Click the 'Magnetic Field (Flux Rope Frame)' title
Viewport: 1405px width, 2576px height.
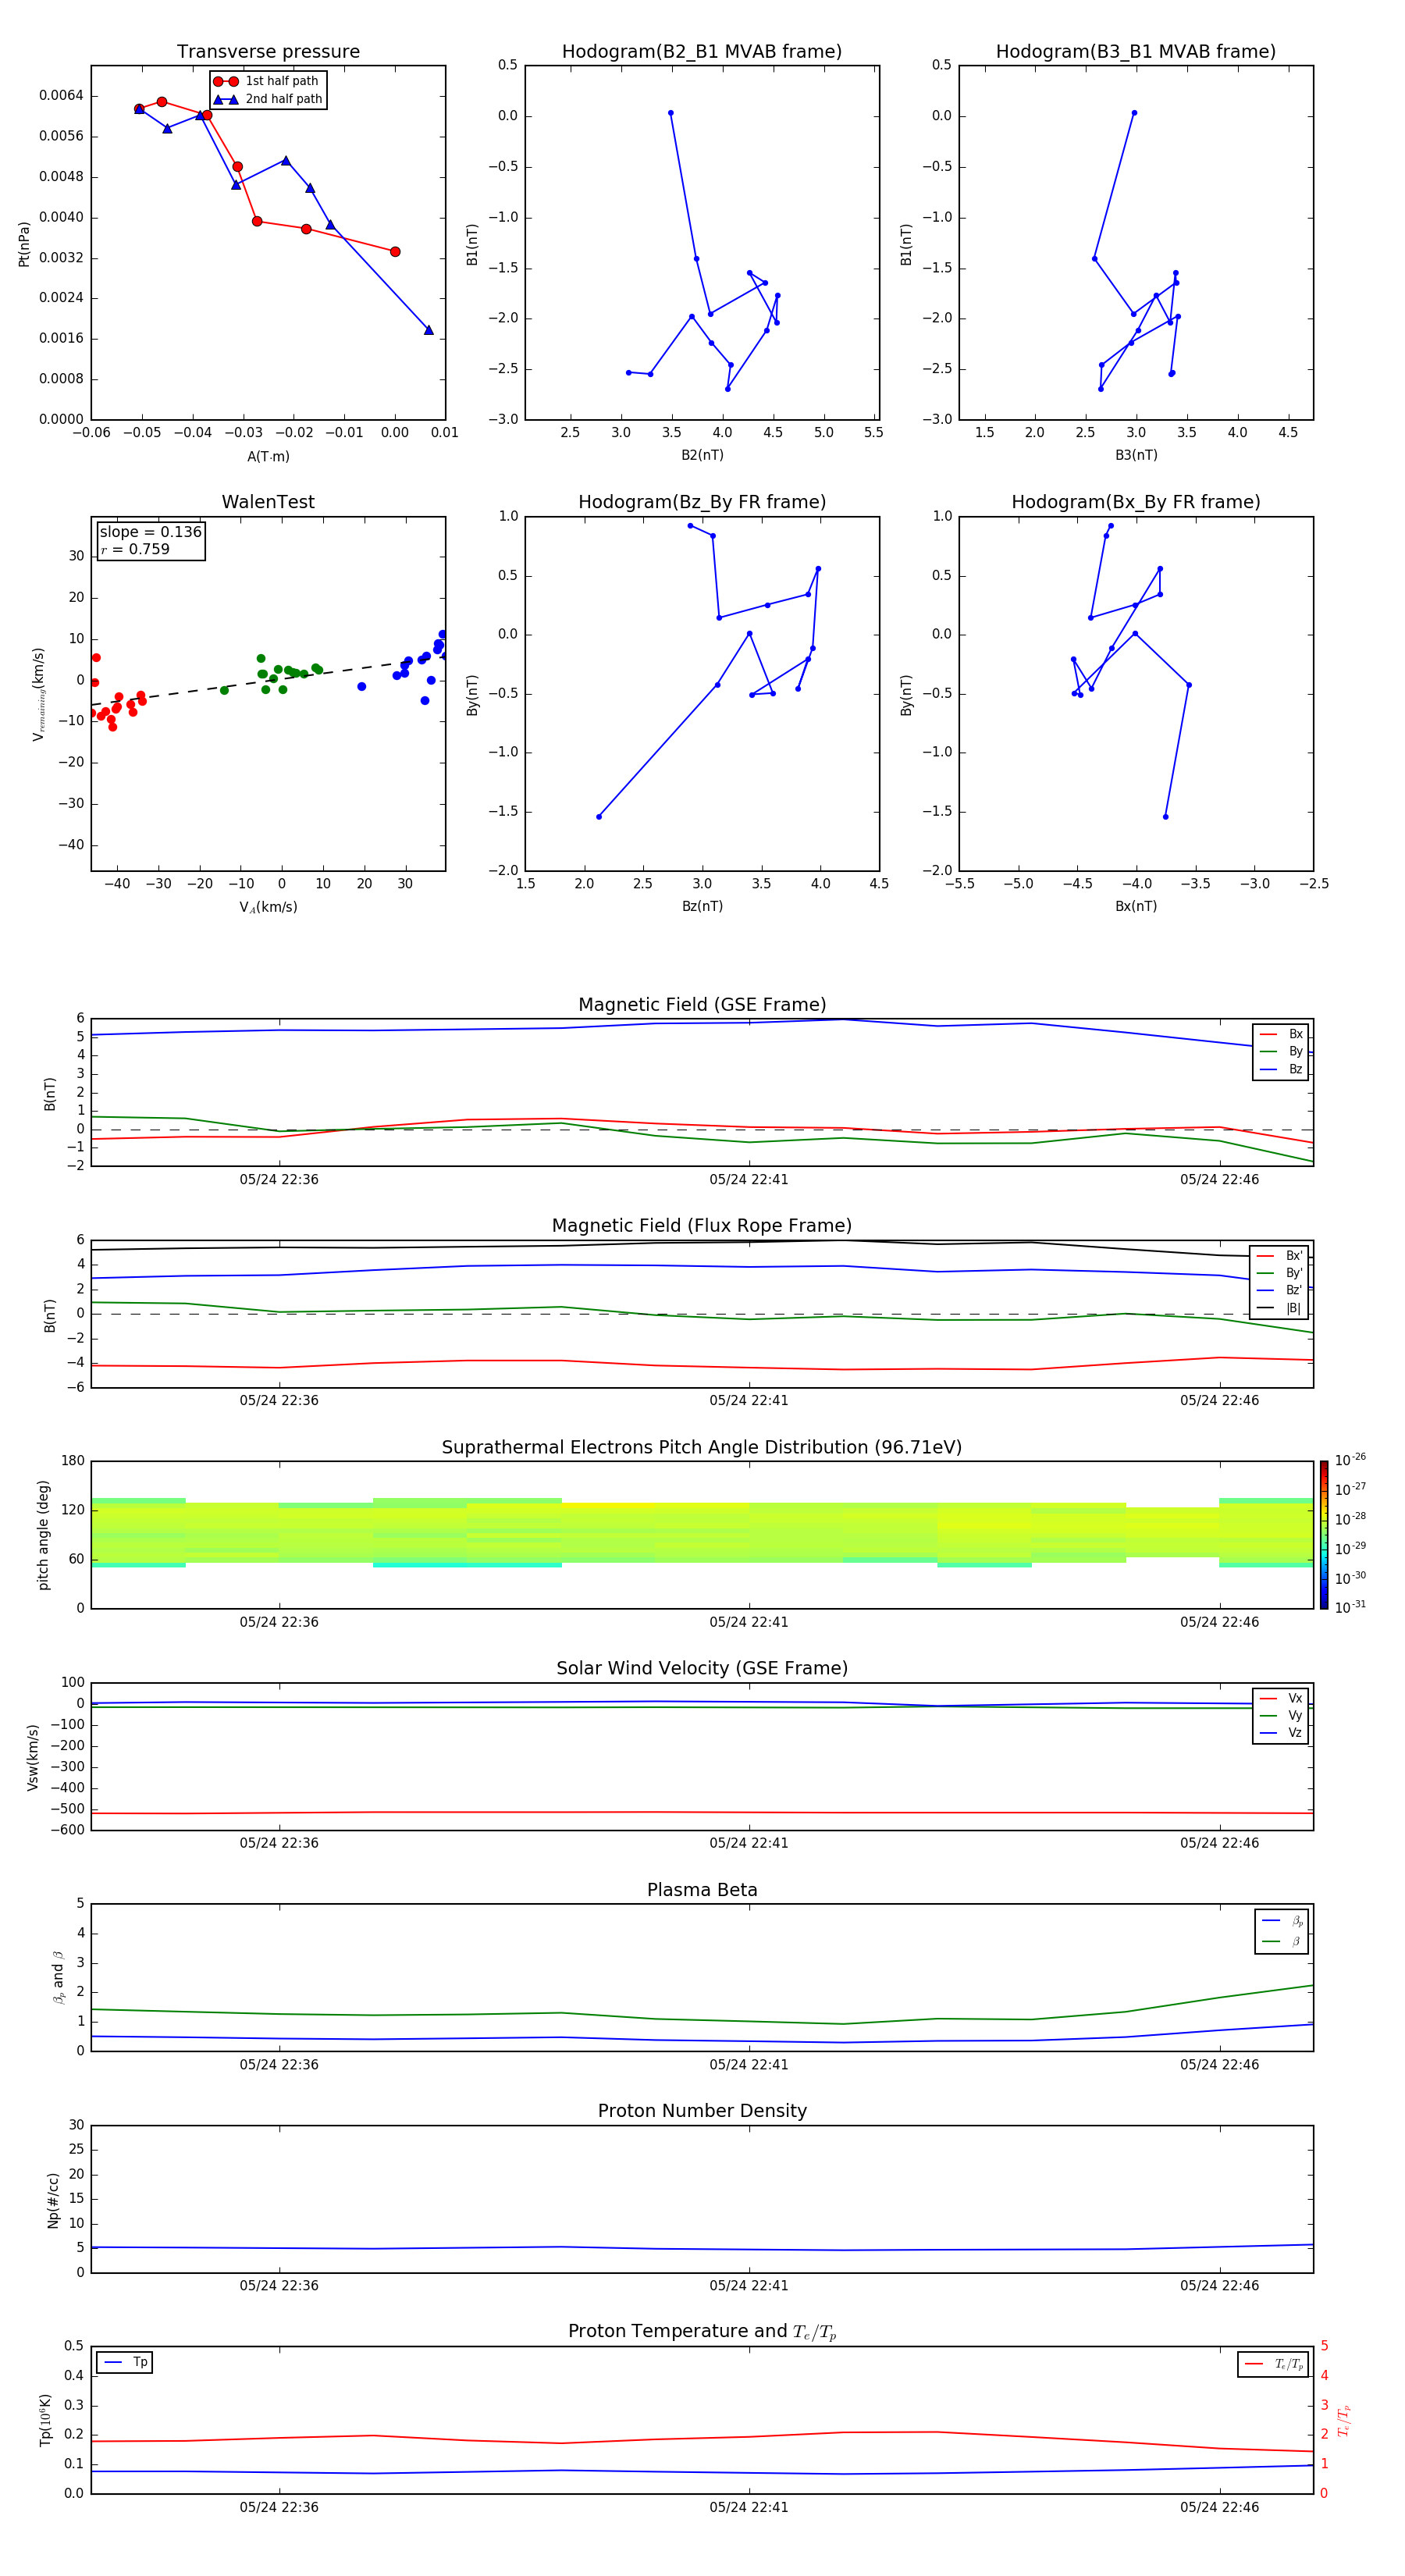coord(702,1226)
